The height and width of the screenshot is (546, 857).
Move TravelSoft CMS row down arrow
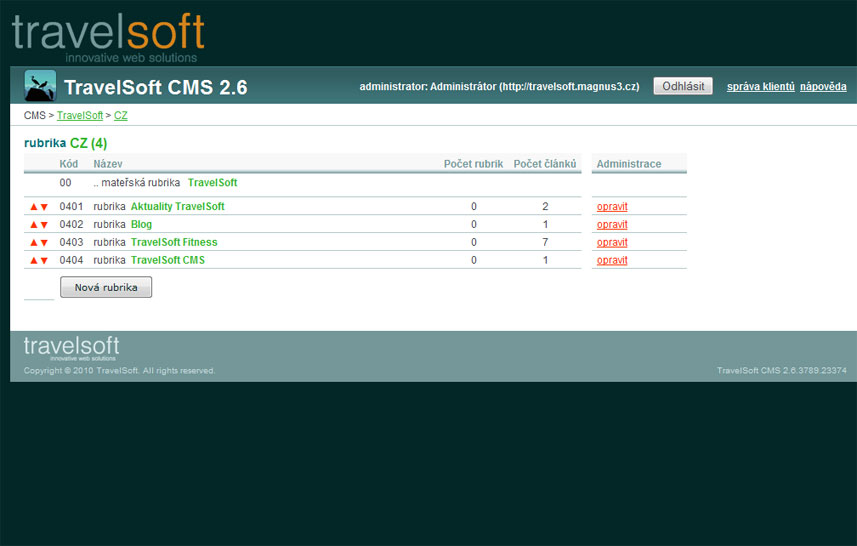pyautogui.click(x=44, y=261)
